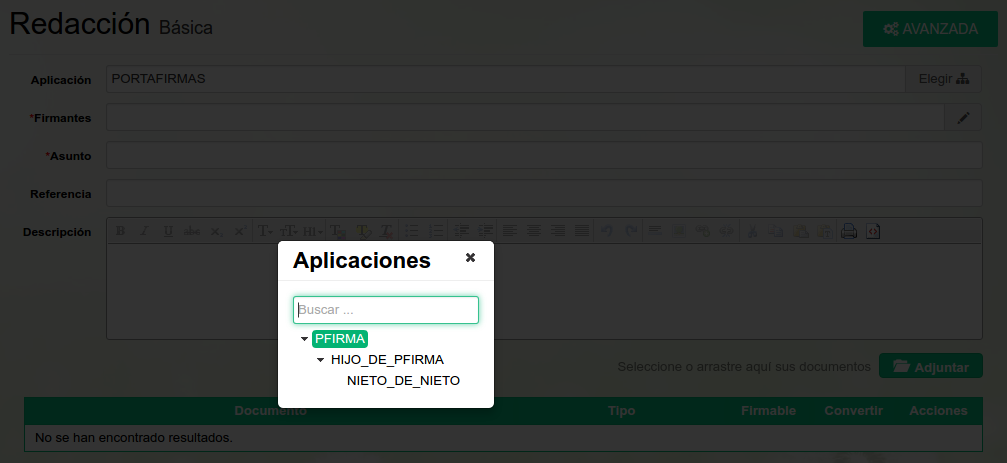Switch to AVANZADA editing mode

pos(930,29)
